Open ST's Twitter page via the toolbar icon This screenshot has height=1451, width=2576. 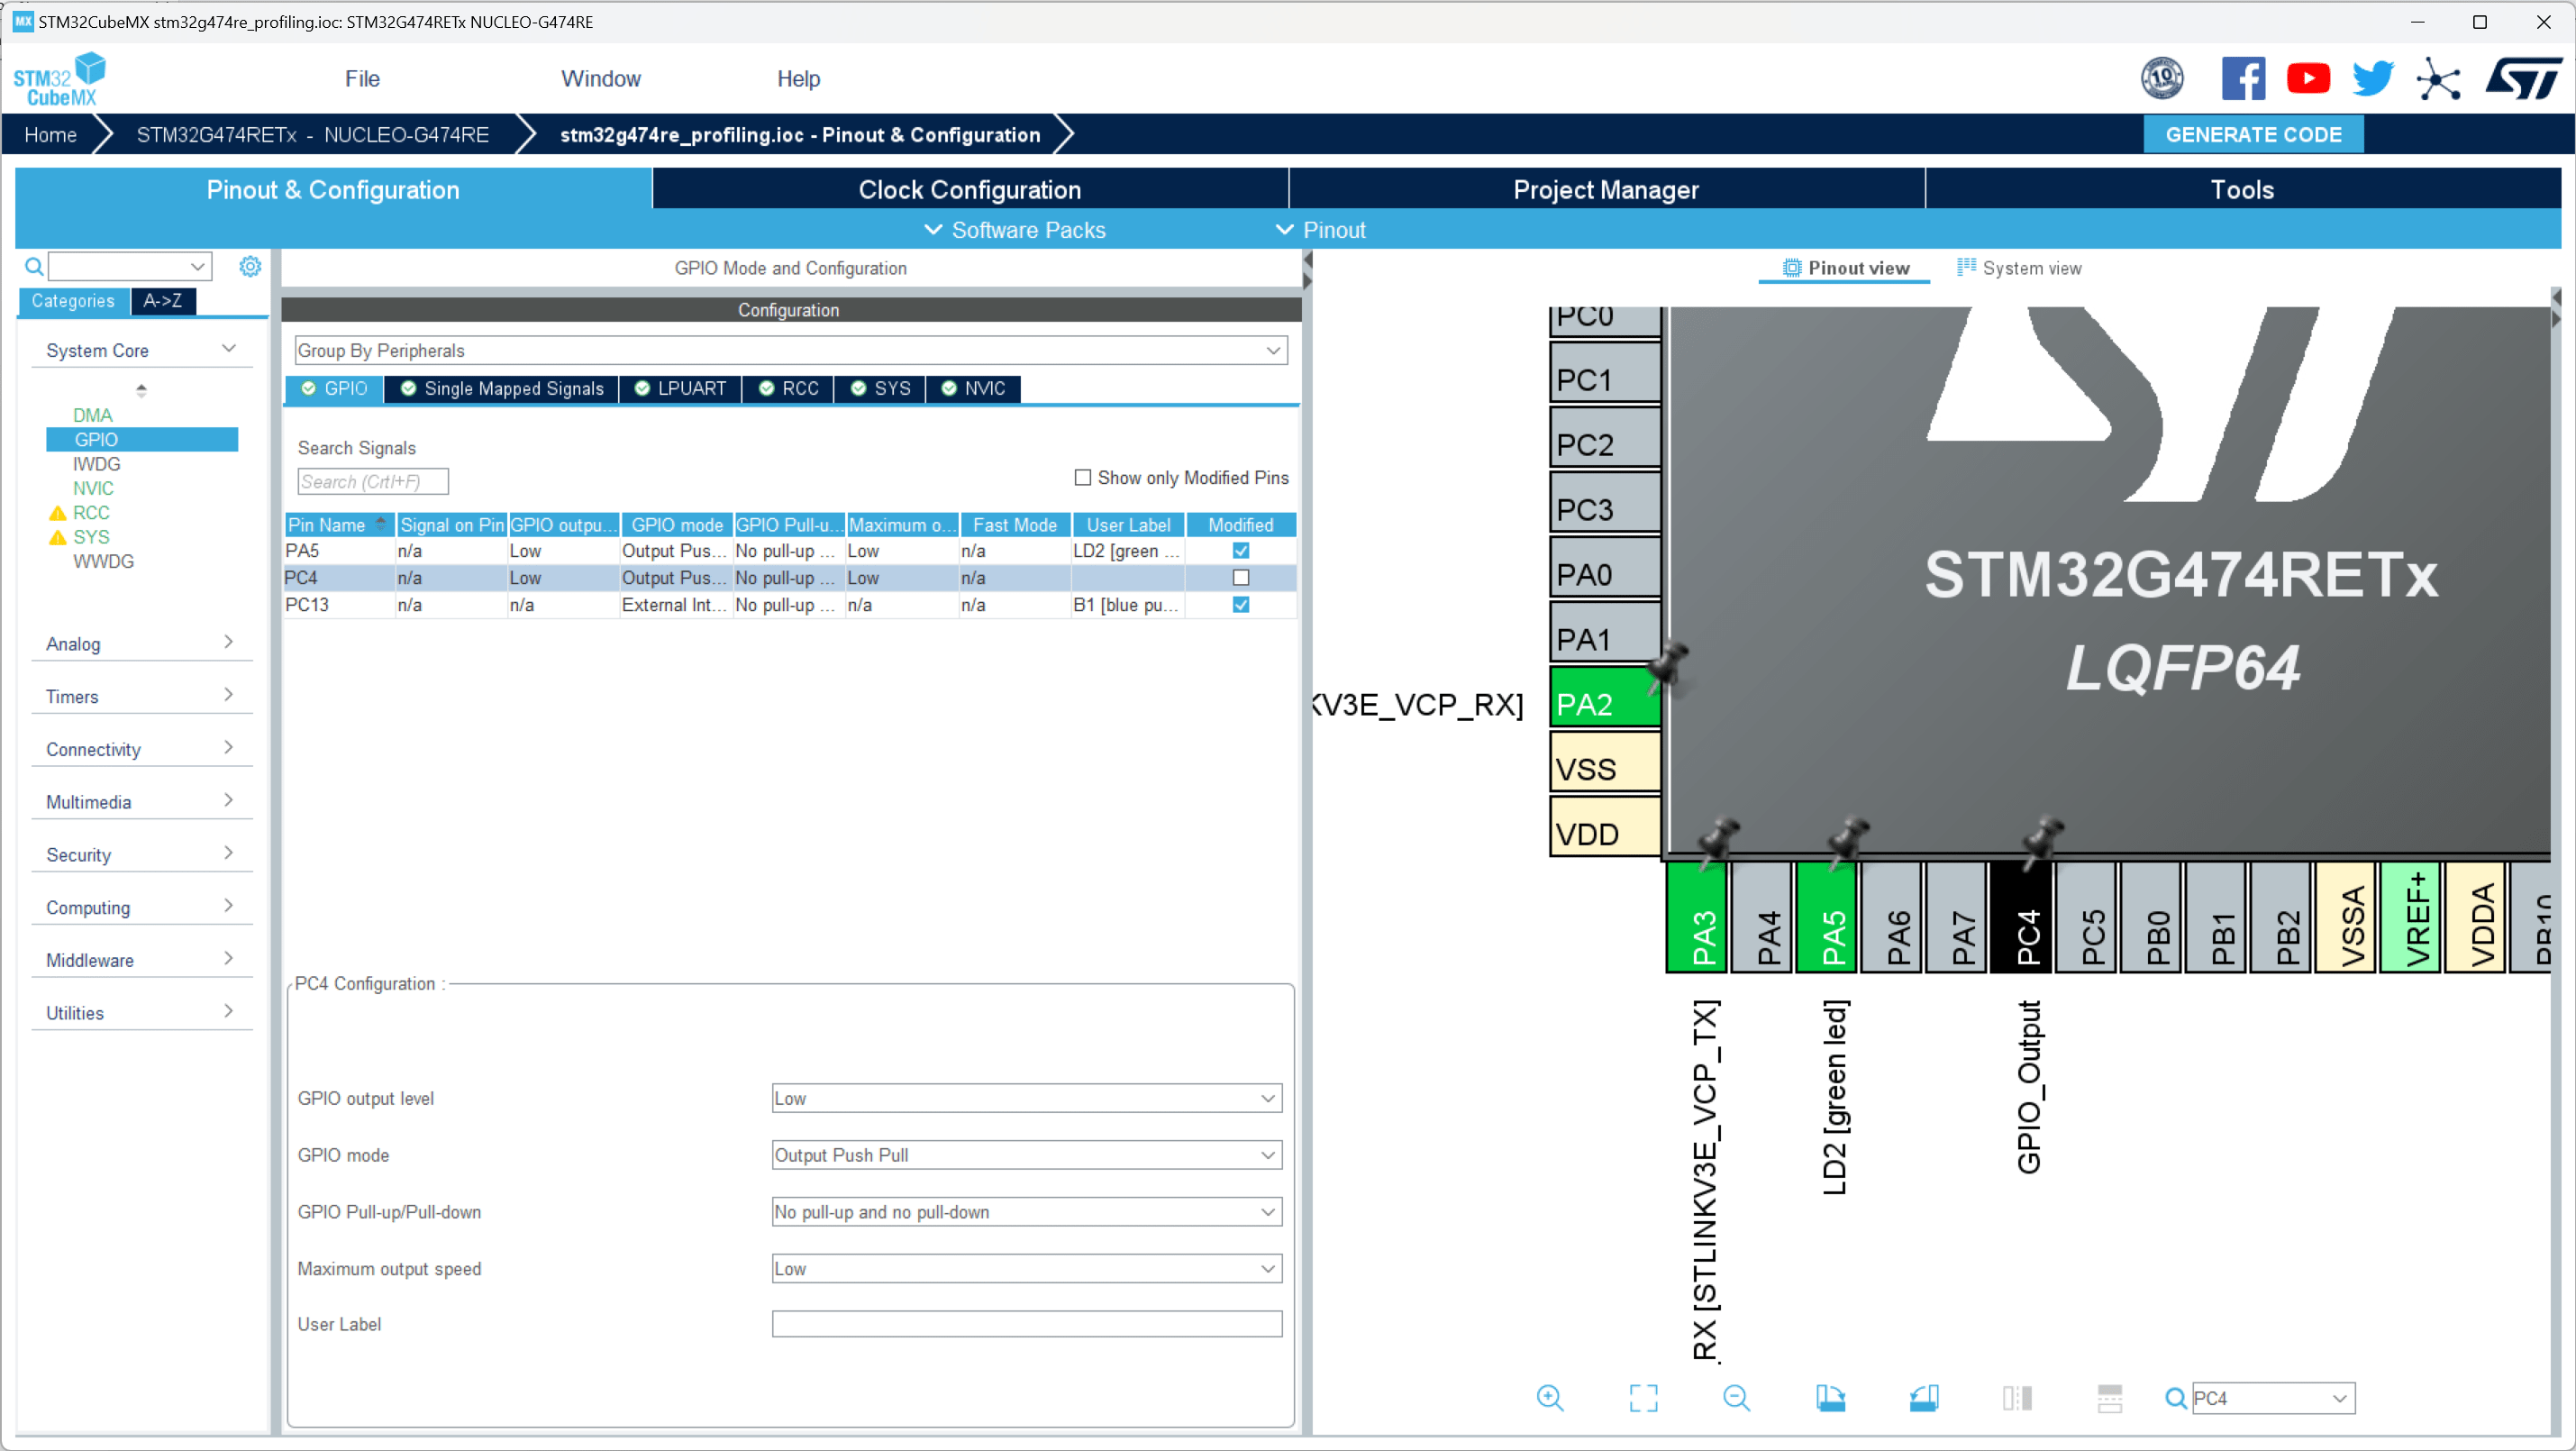(x=2372, y=78)
